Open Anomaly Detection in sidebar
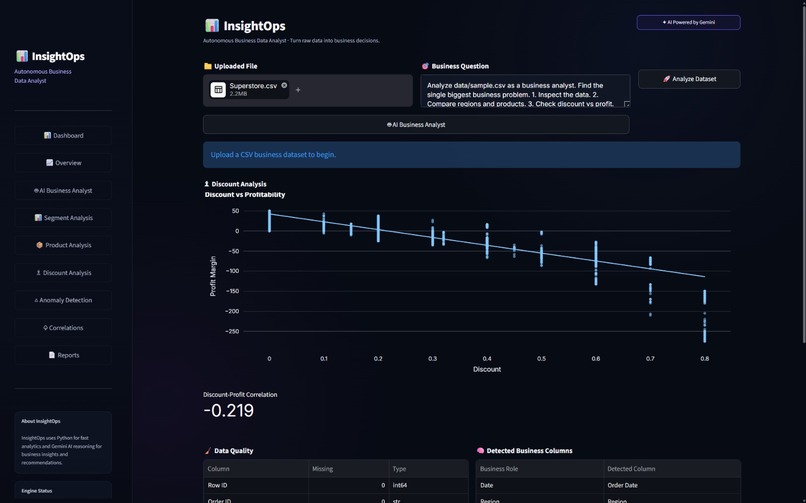Viewport: 806px width, 503px height. pyautogui.click(x=63, y=300)
